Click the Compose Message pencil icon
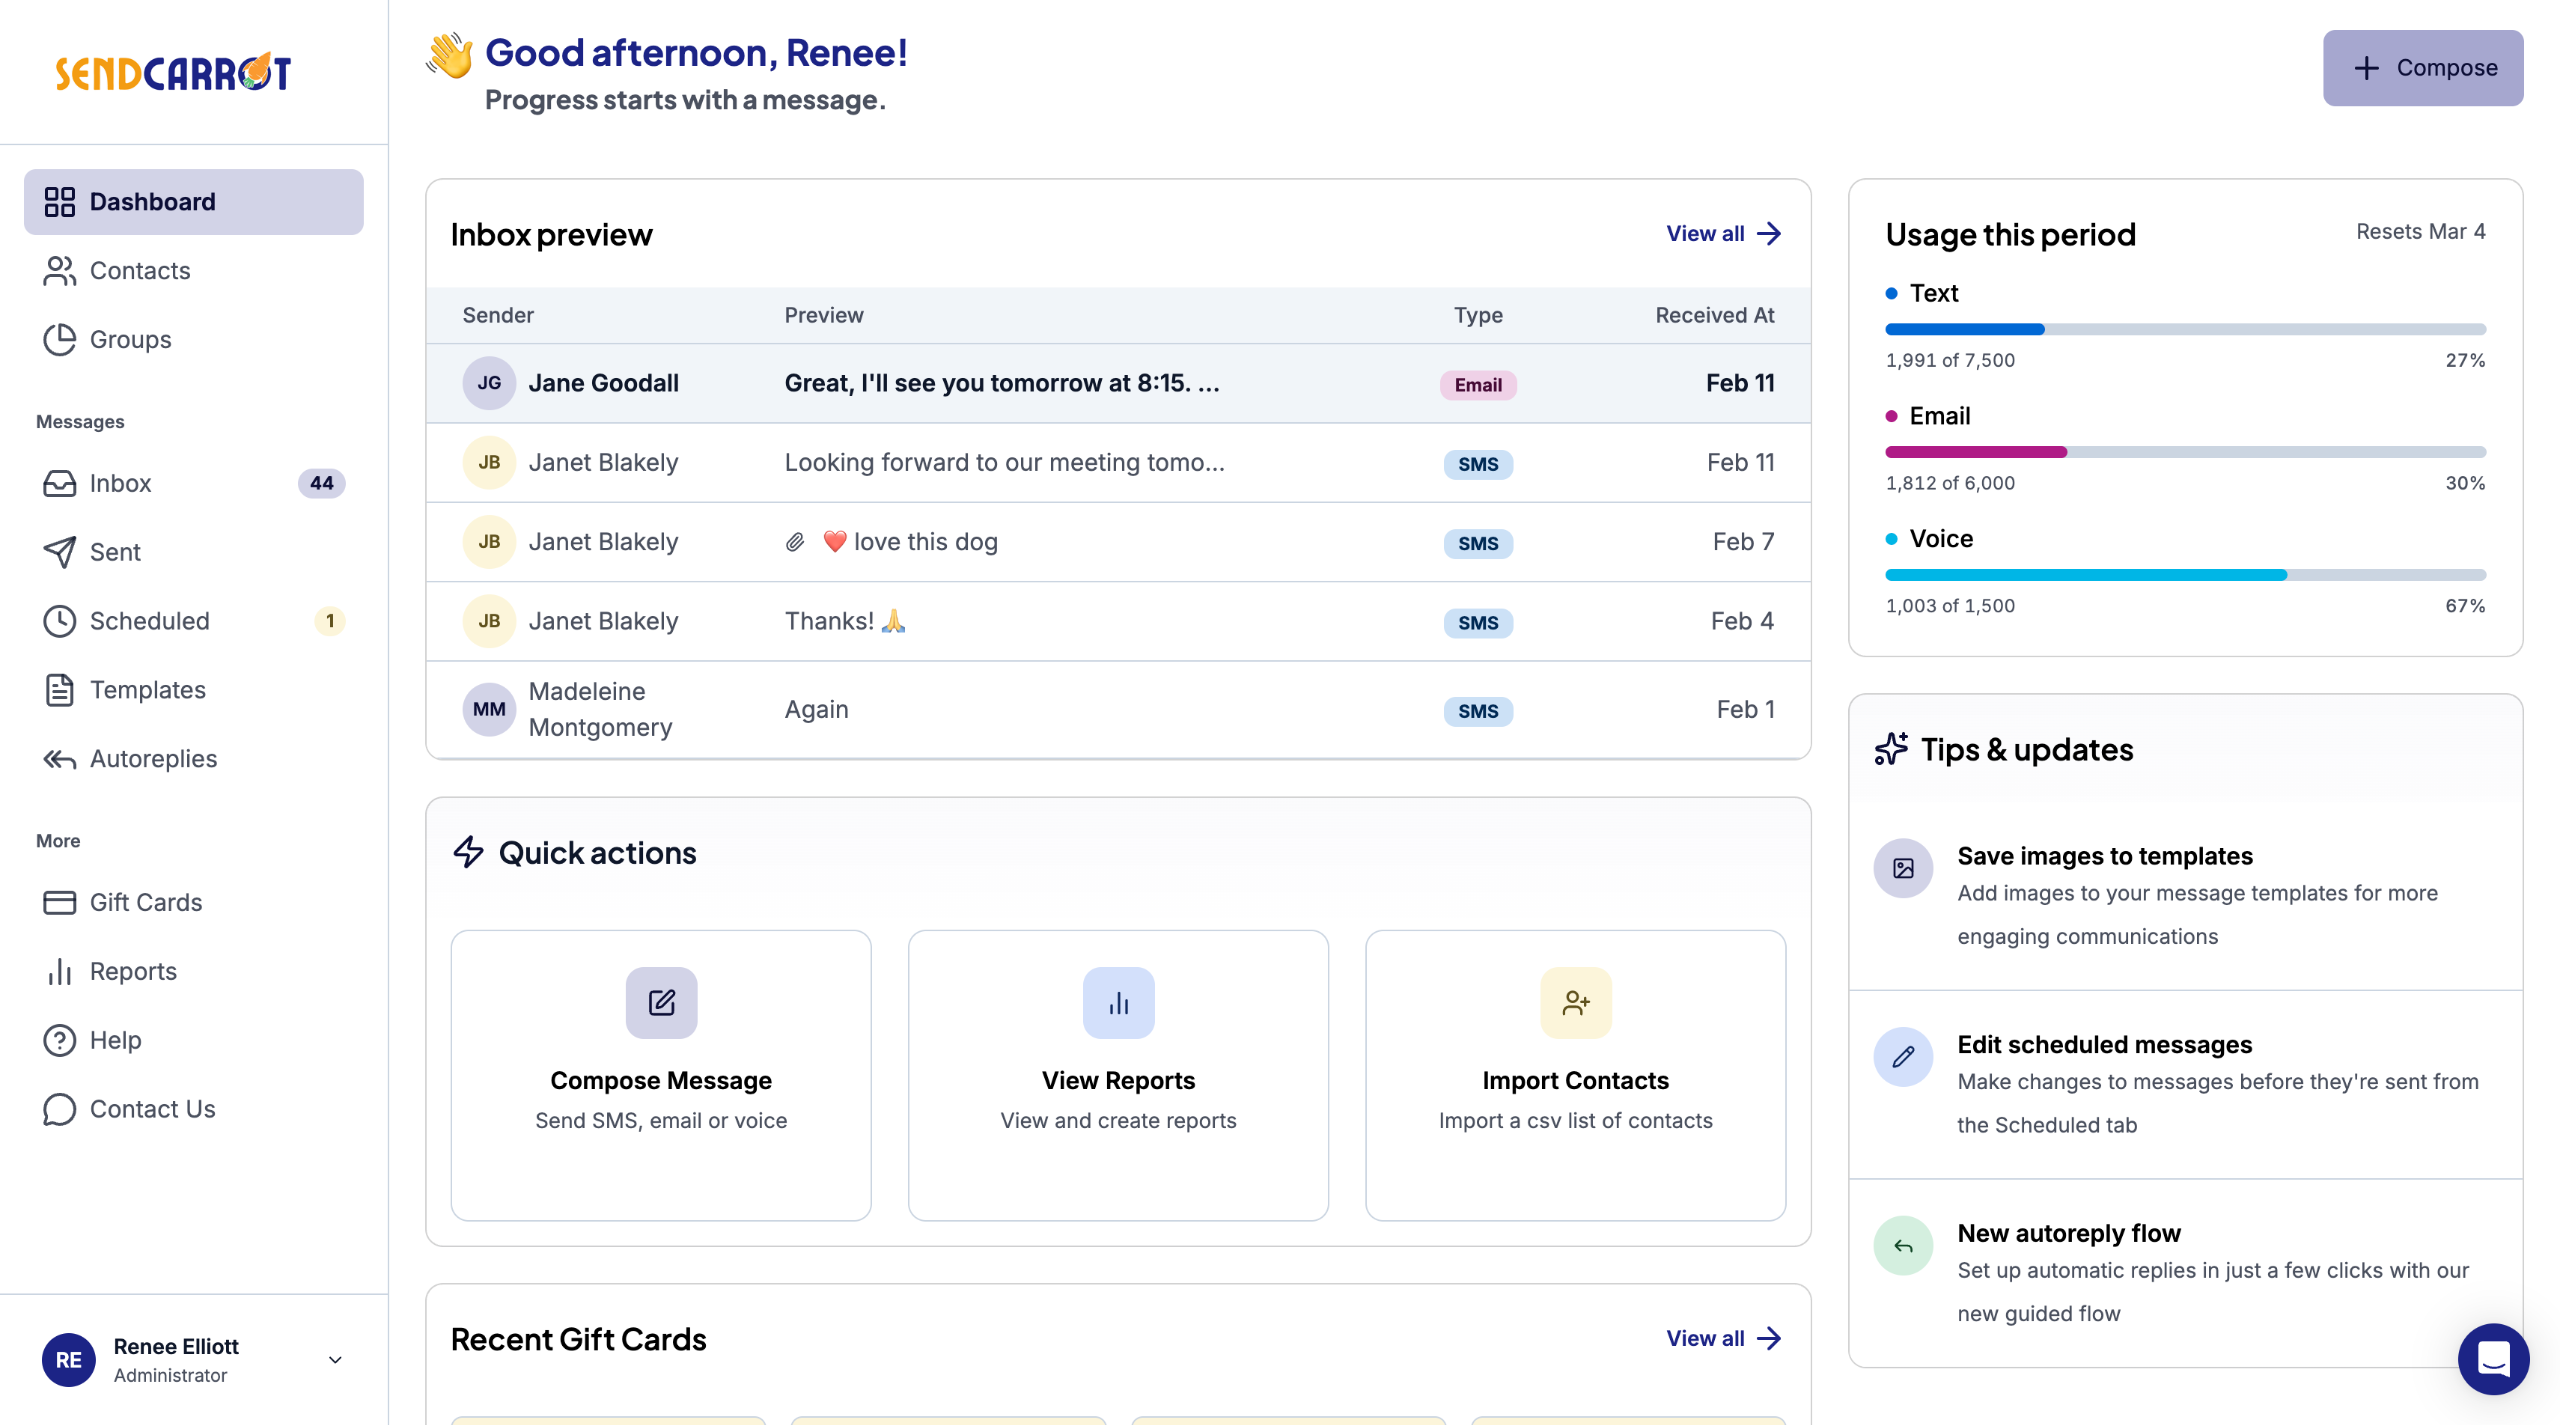Viewport: 2560px width, 1425px height. coord(661,1002)
